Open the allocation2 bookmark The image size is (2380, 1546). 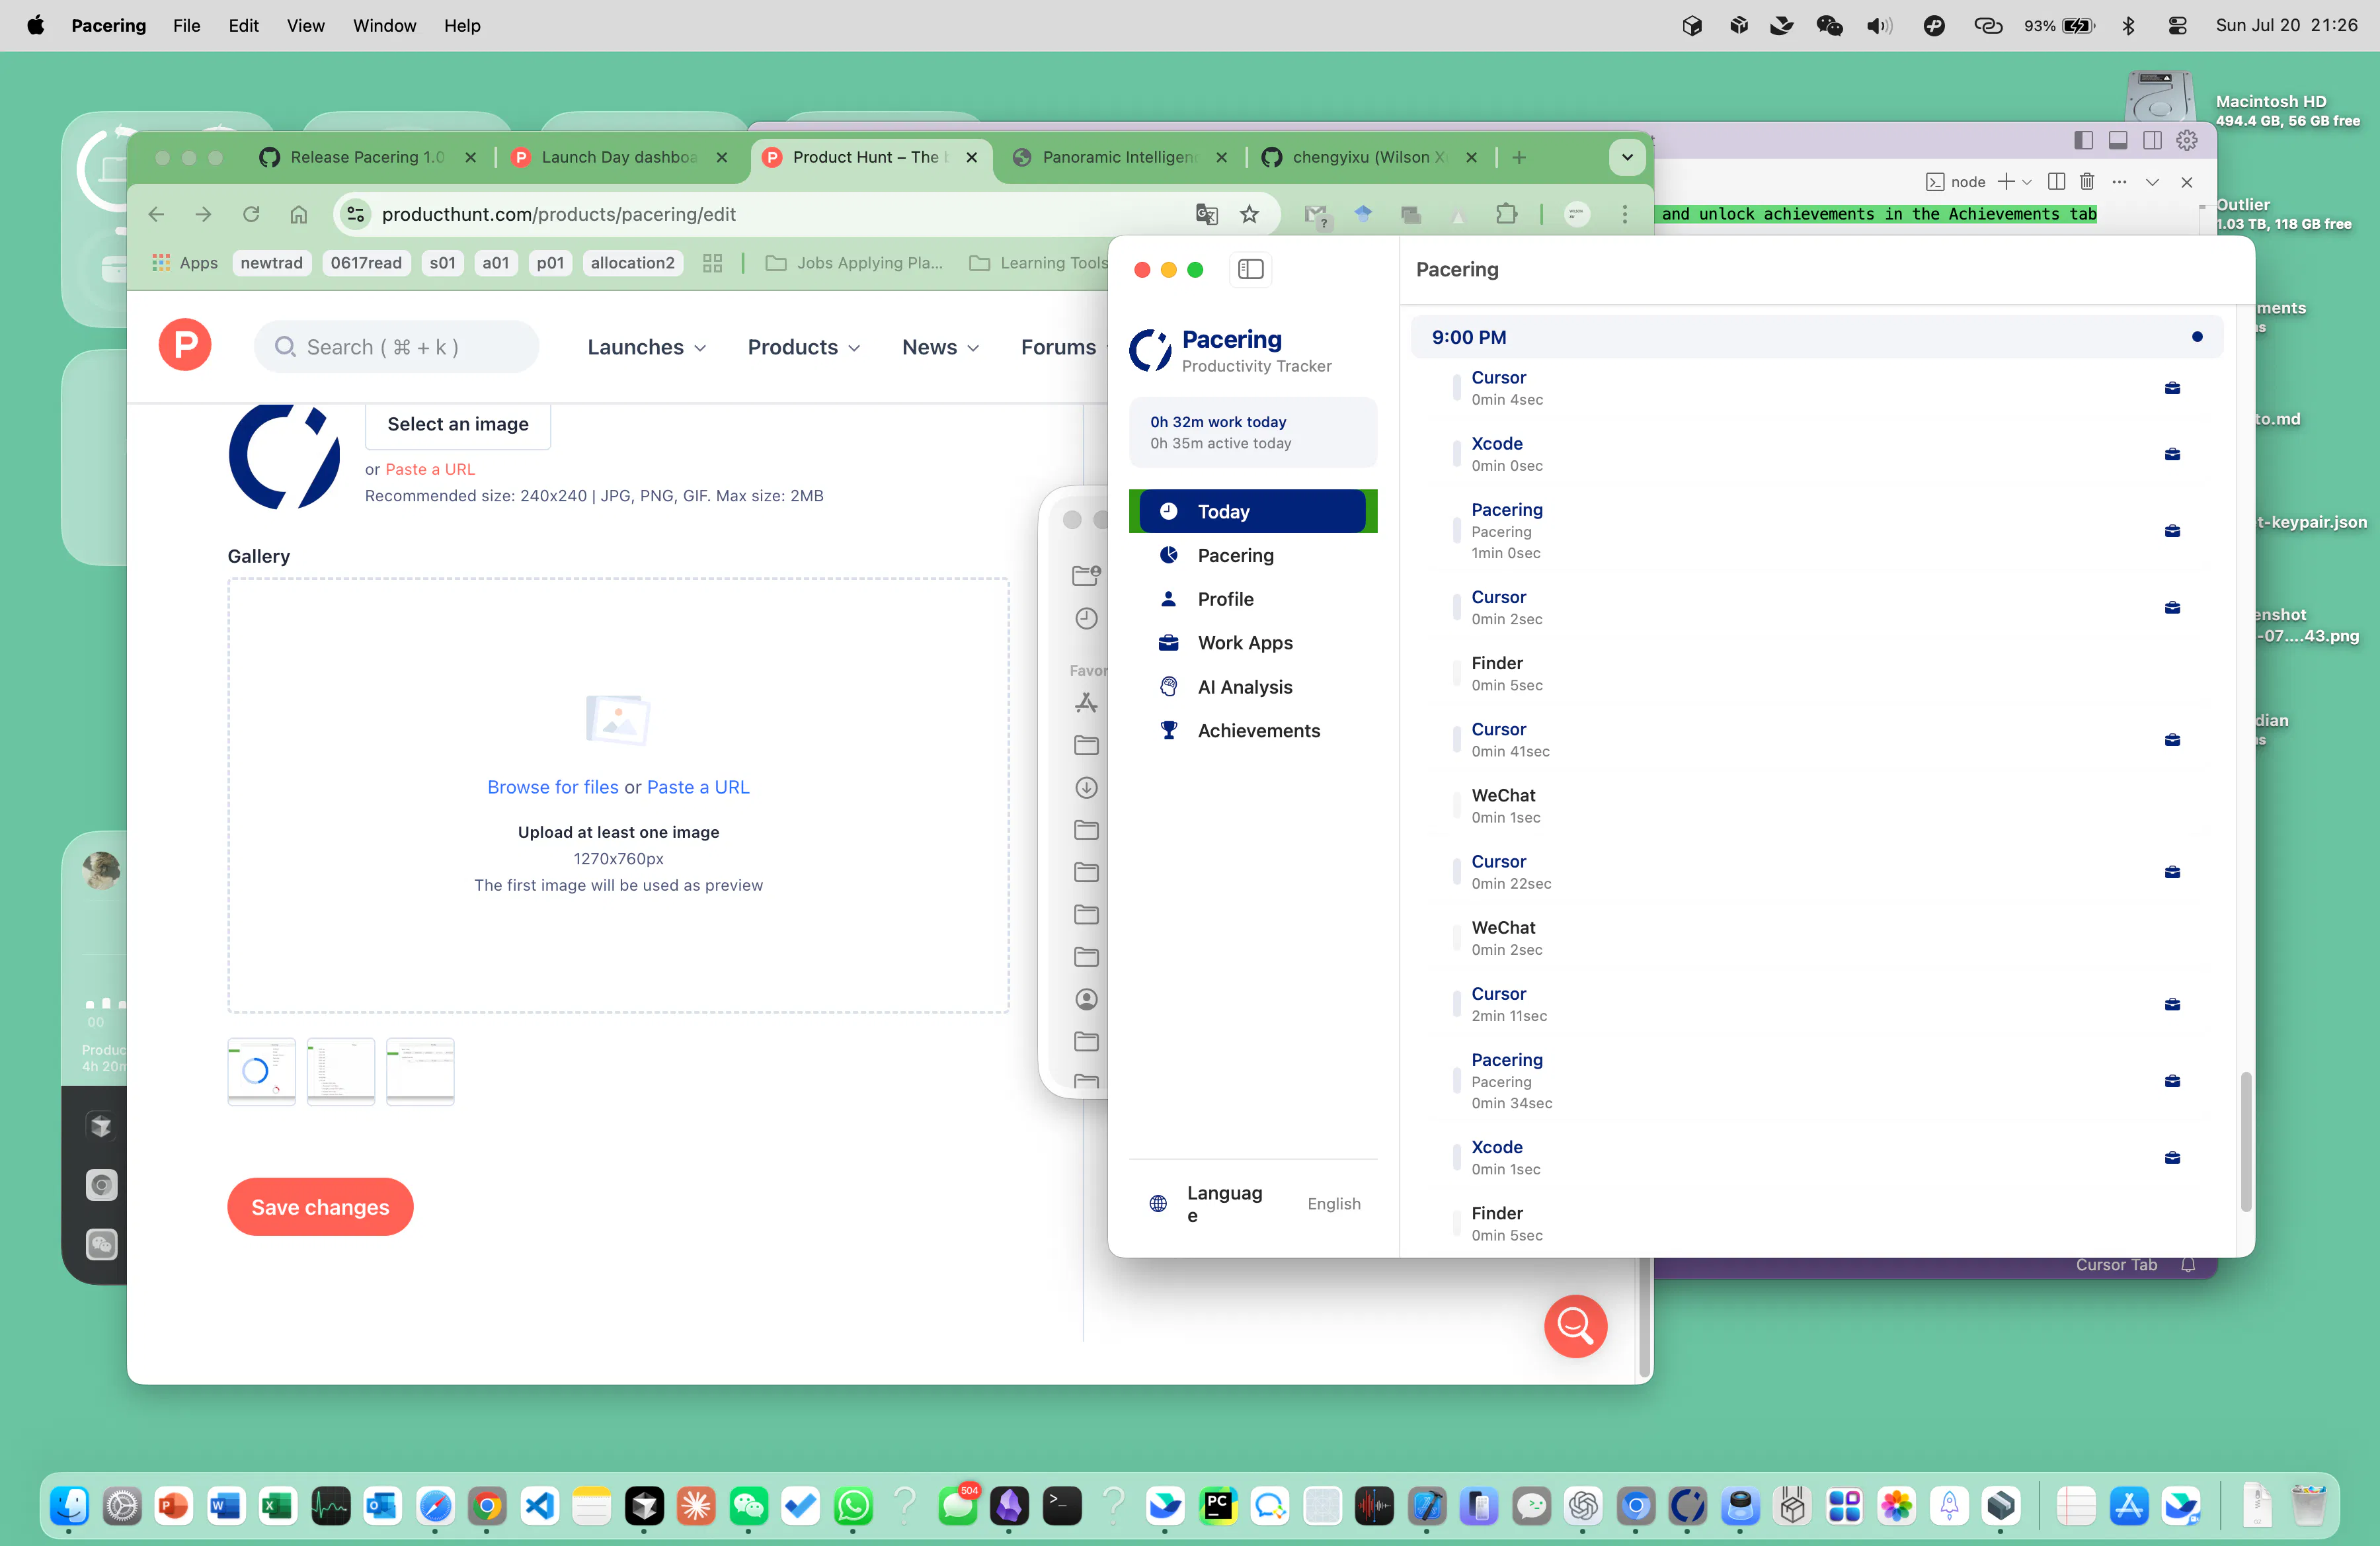pos(632,263)
